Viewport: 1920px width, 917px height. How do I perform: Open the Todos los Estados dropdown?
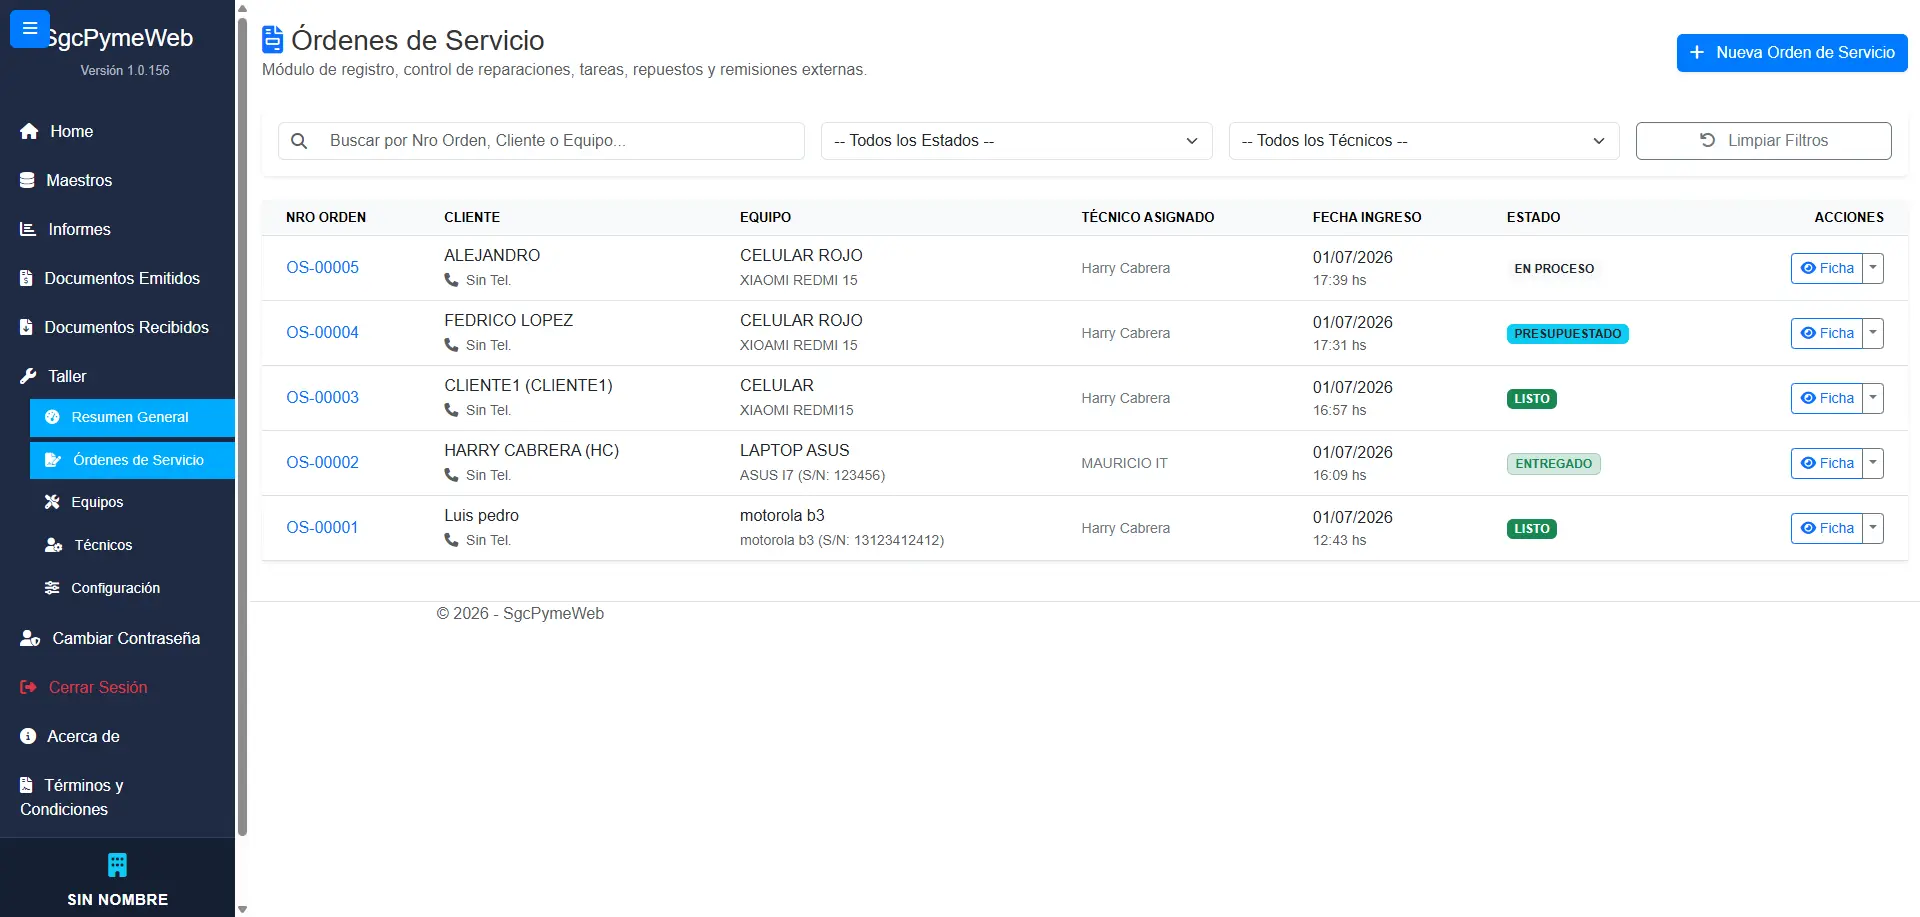1016,141
